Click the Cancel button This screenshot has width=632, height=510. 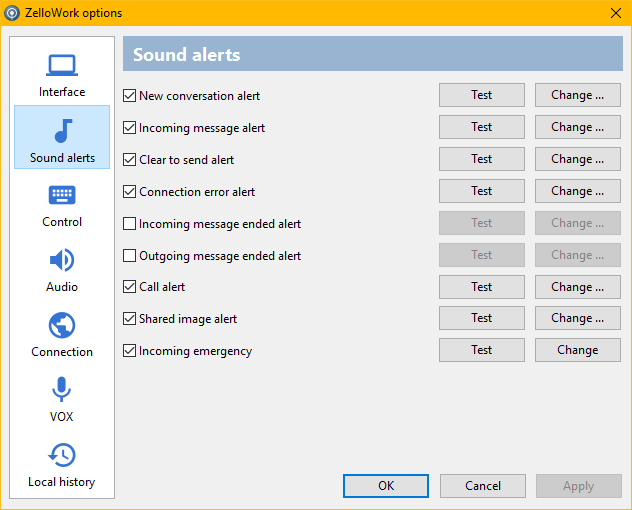click(x=482, y=486)
